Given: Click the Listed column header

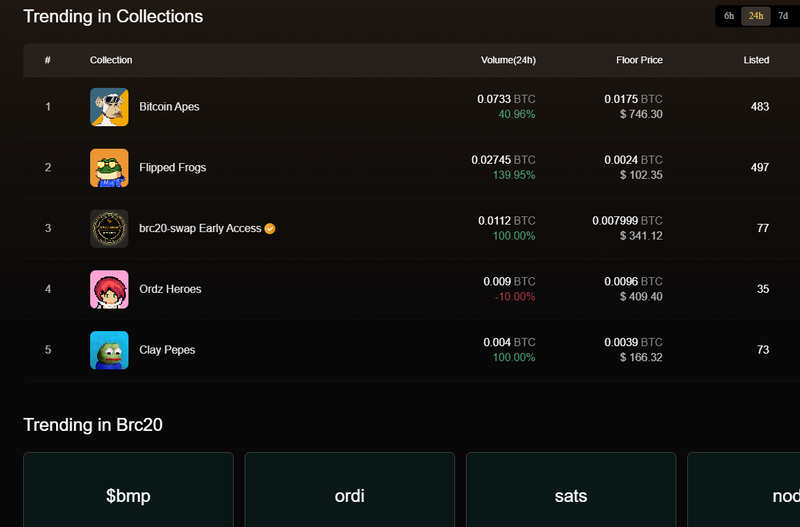Looking at the screenshot, I should 756,60.
